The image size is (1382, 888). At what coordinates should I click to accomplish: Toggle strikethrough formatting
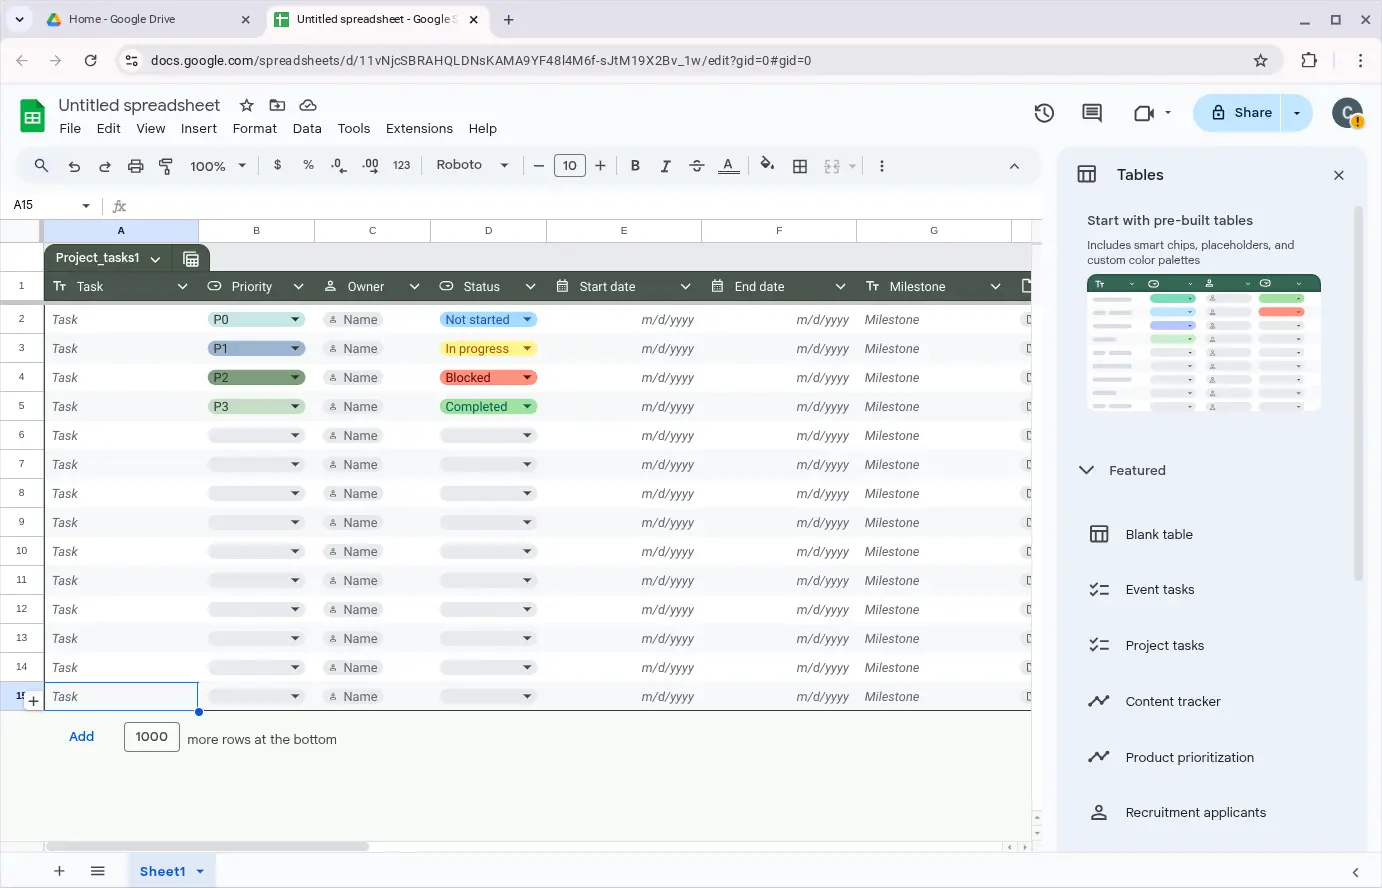click(697, 166)
